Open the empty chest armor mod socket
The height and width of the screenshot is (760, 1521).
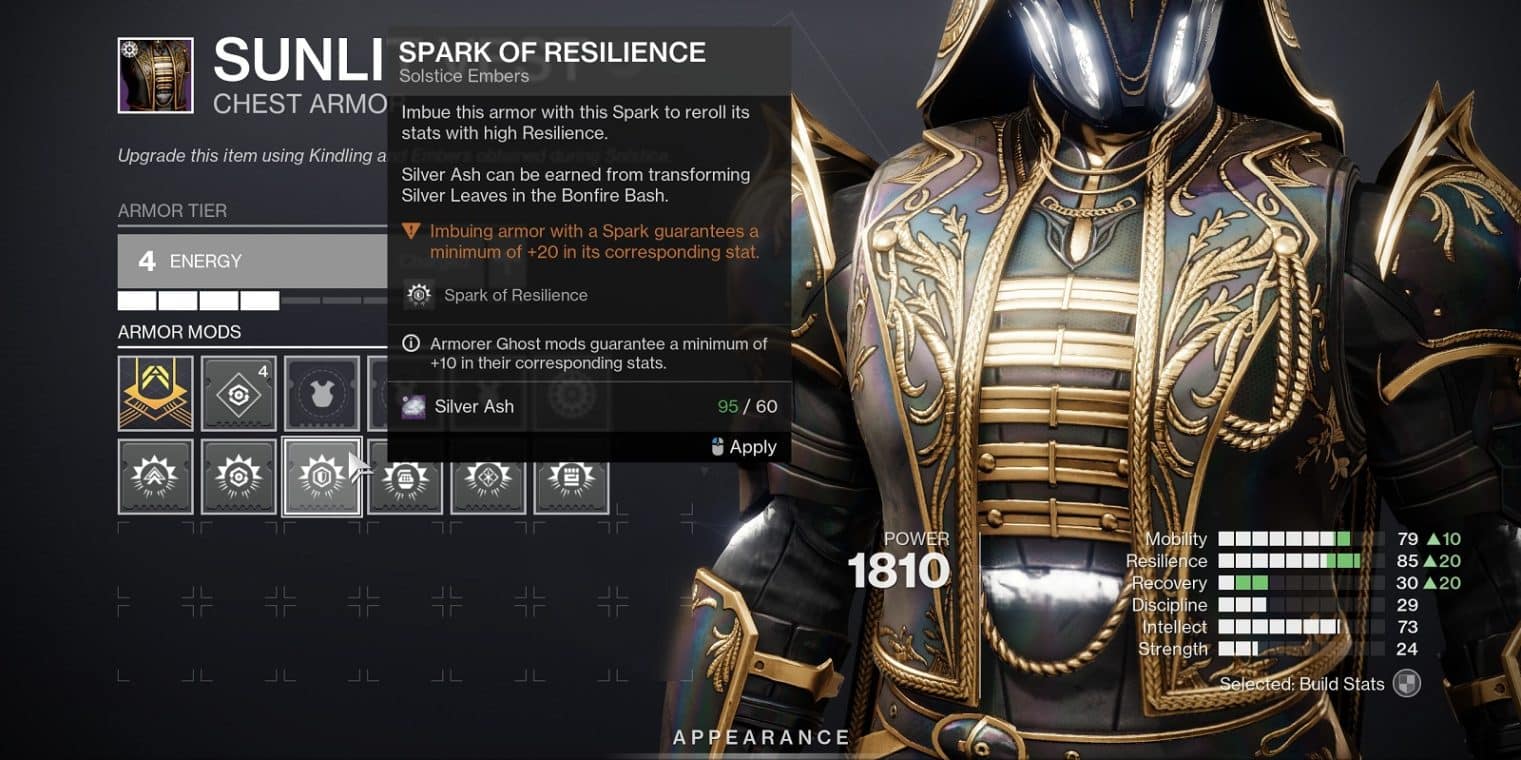pyautogui.click(x=322, y=393)
